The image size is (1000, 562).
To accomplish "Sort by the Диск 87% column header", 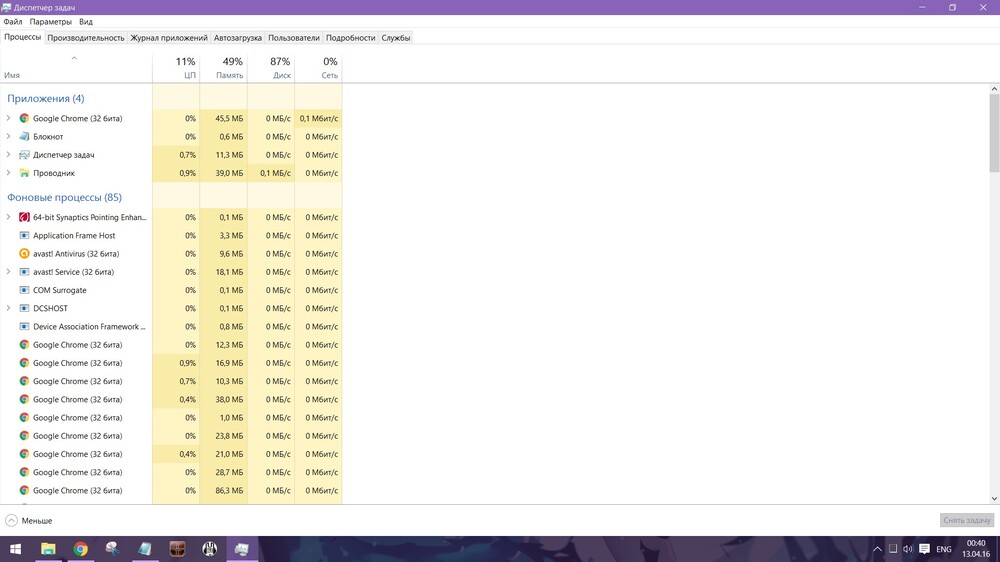I will 270,68.
